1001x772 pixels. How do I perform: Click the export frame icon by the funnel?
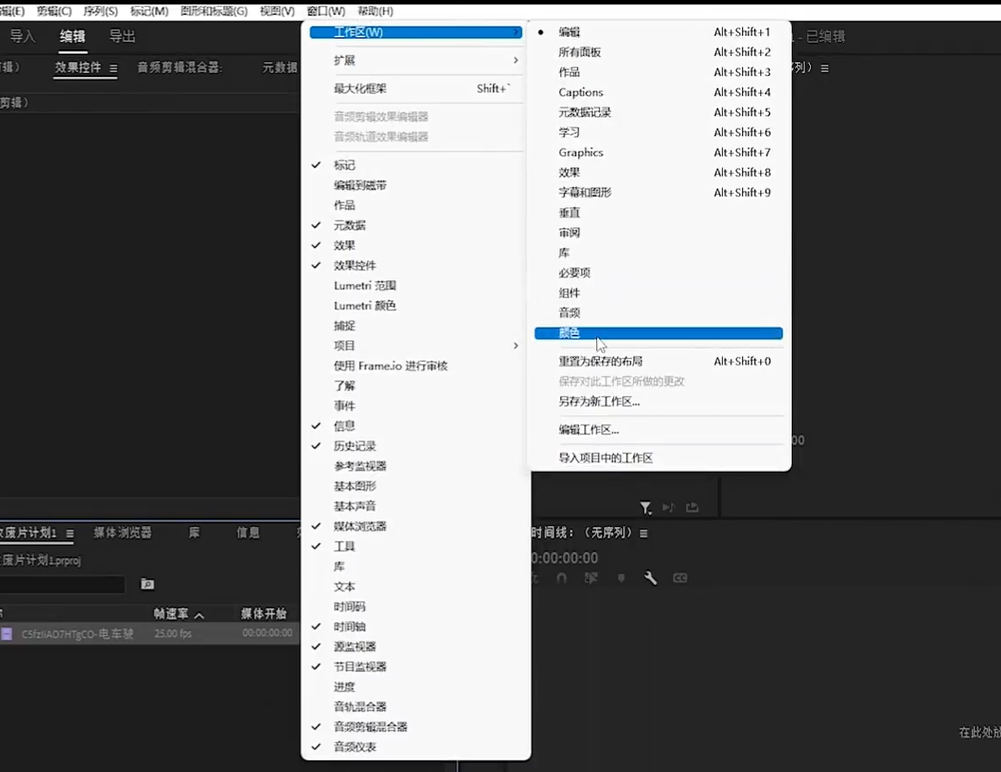point(692,508)
